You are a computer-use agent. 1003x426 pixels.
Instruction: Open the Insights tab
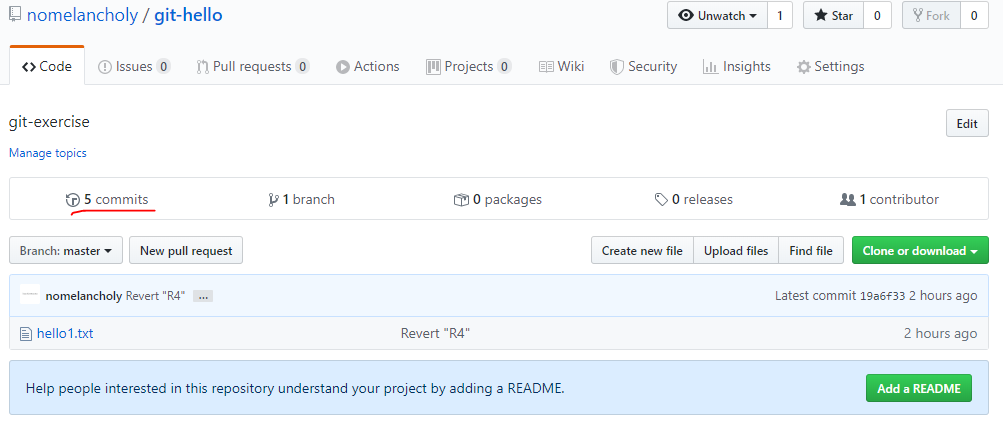coord(736,67)
